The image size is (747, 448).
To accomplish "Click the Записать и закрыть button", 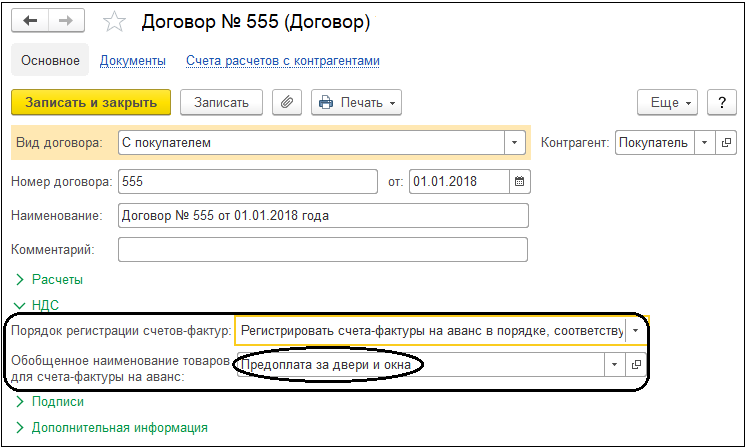I will click(x=91, y=102).
